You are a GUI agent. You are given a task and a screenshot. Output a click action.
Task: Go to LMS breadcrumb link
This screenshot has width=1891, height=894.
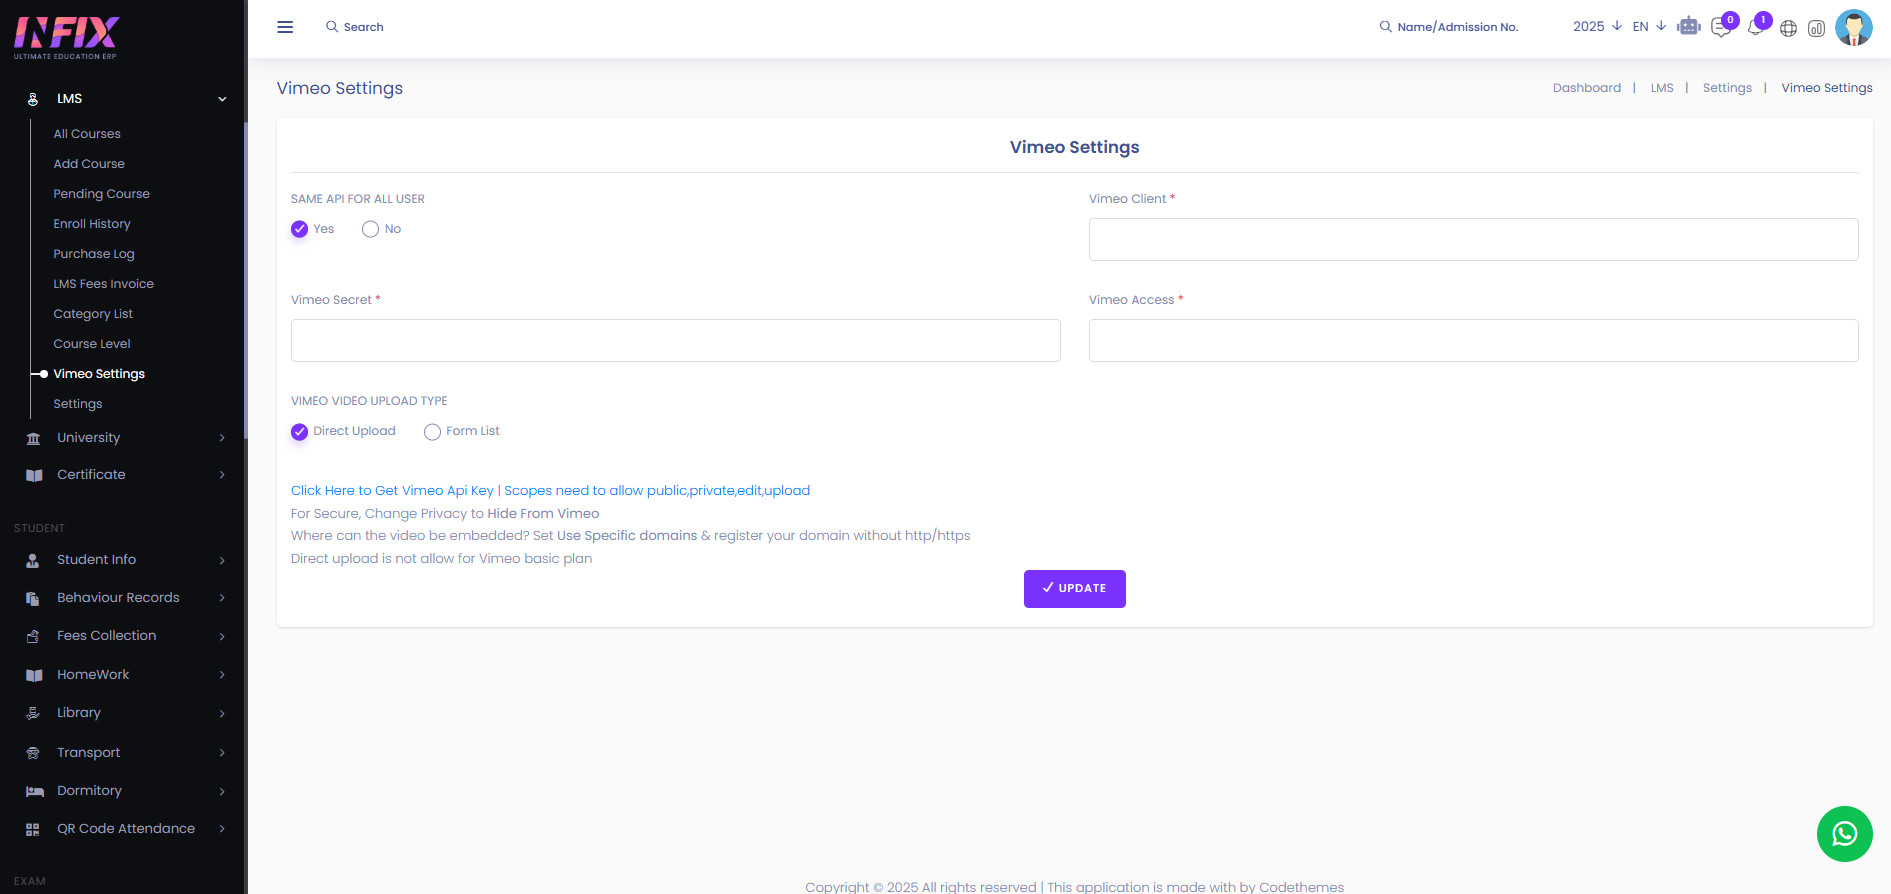tap(1662, 88)
